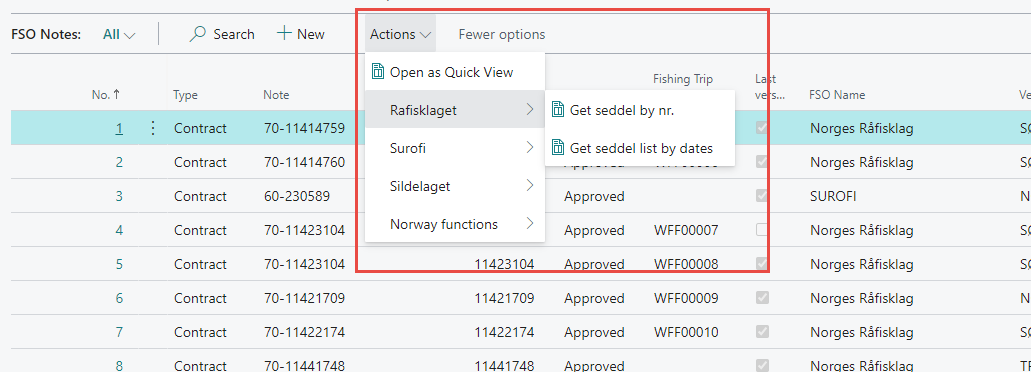Open the three-dot row menu for row 1
This screenshot has height=372, width=1031.
pos(153,128)
